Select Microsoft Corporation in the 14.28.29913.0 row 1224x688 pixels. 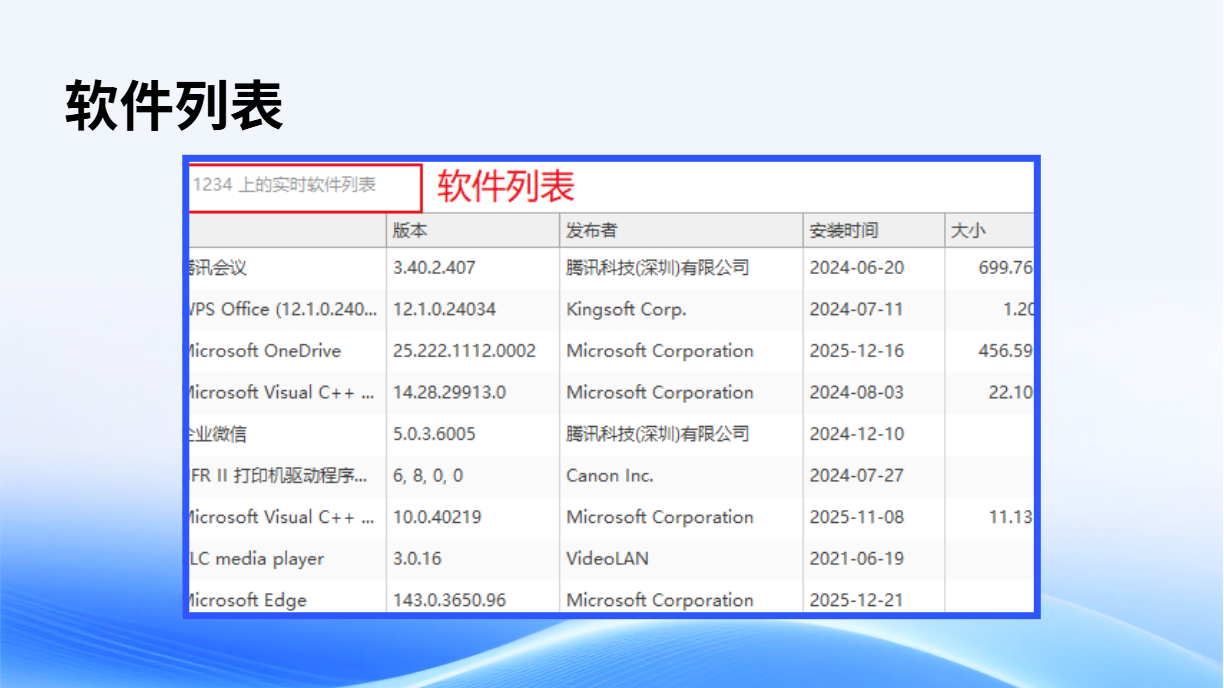pos(660,392)
